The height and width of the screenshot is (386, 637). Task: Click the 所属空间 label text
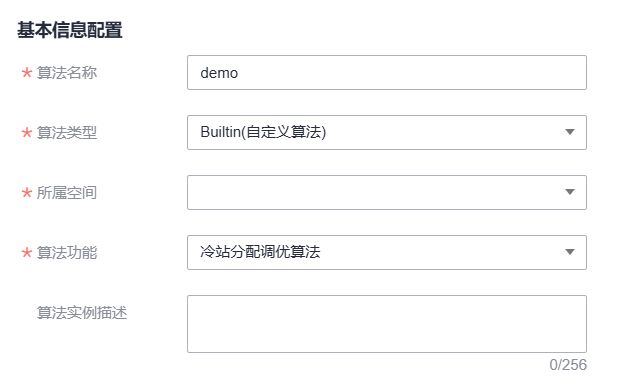point(67,193)
